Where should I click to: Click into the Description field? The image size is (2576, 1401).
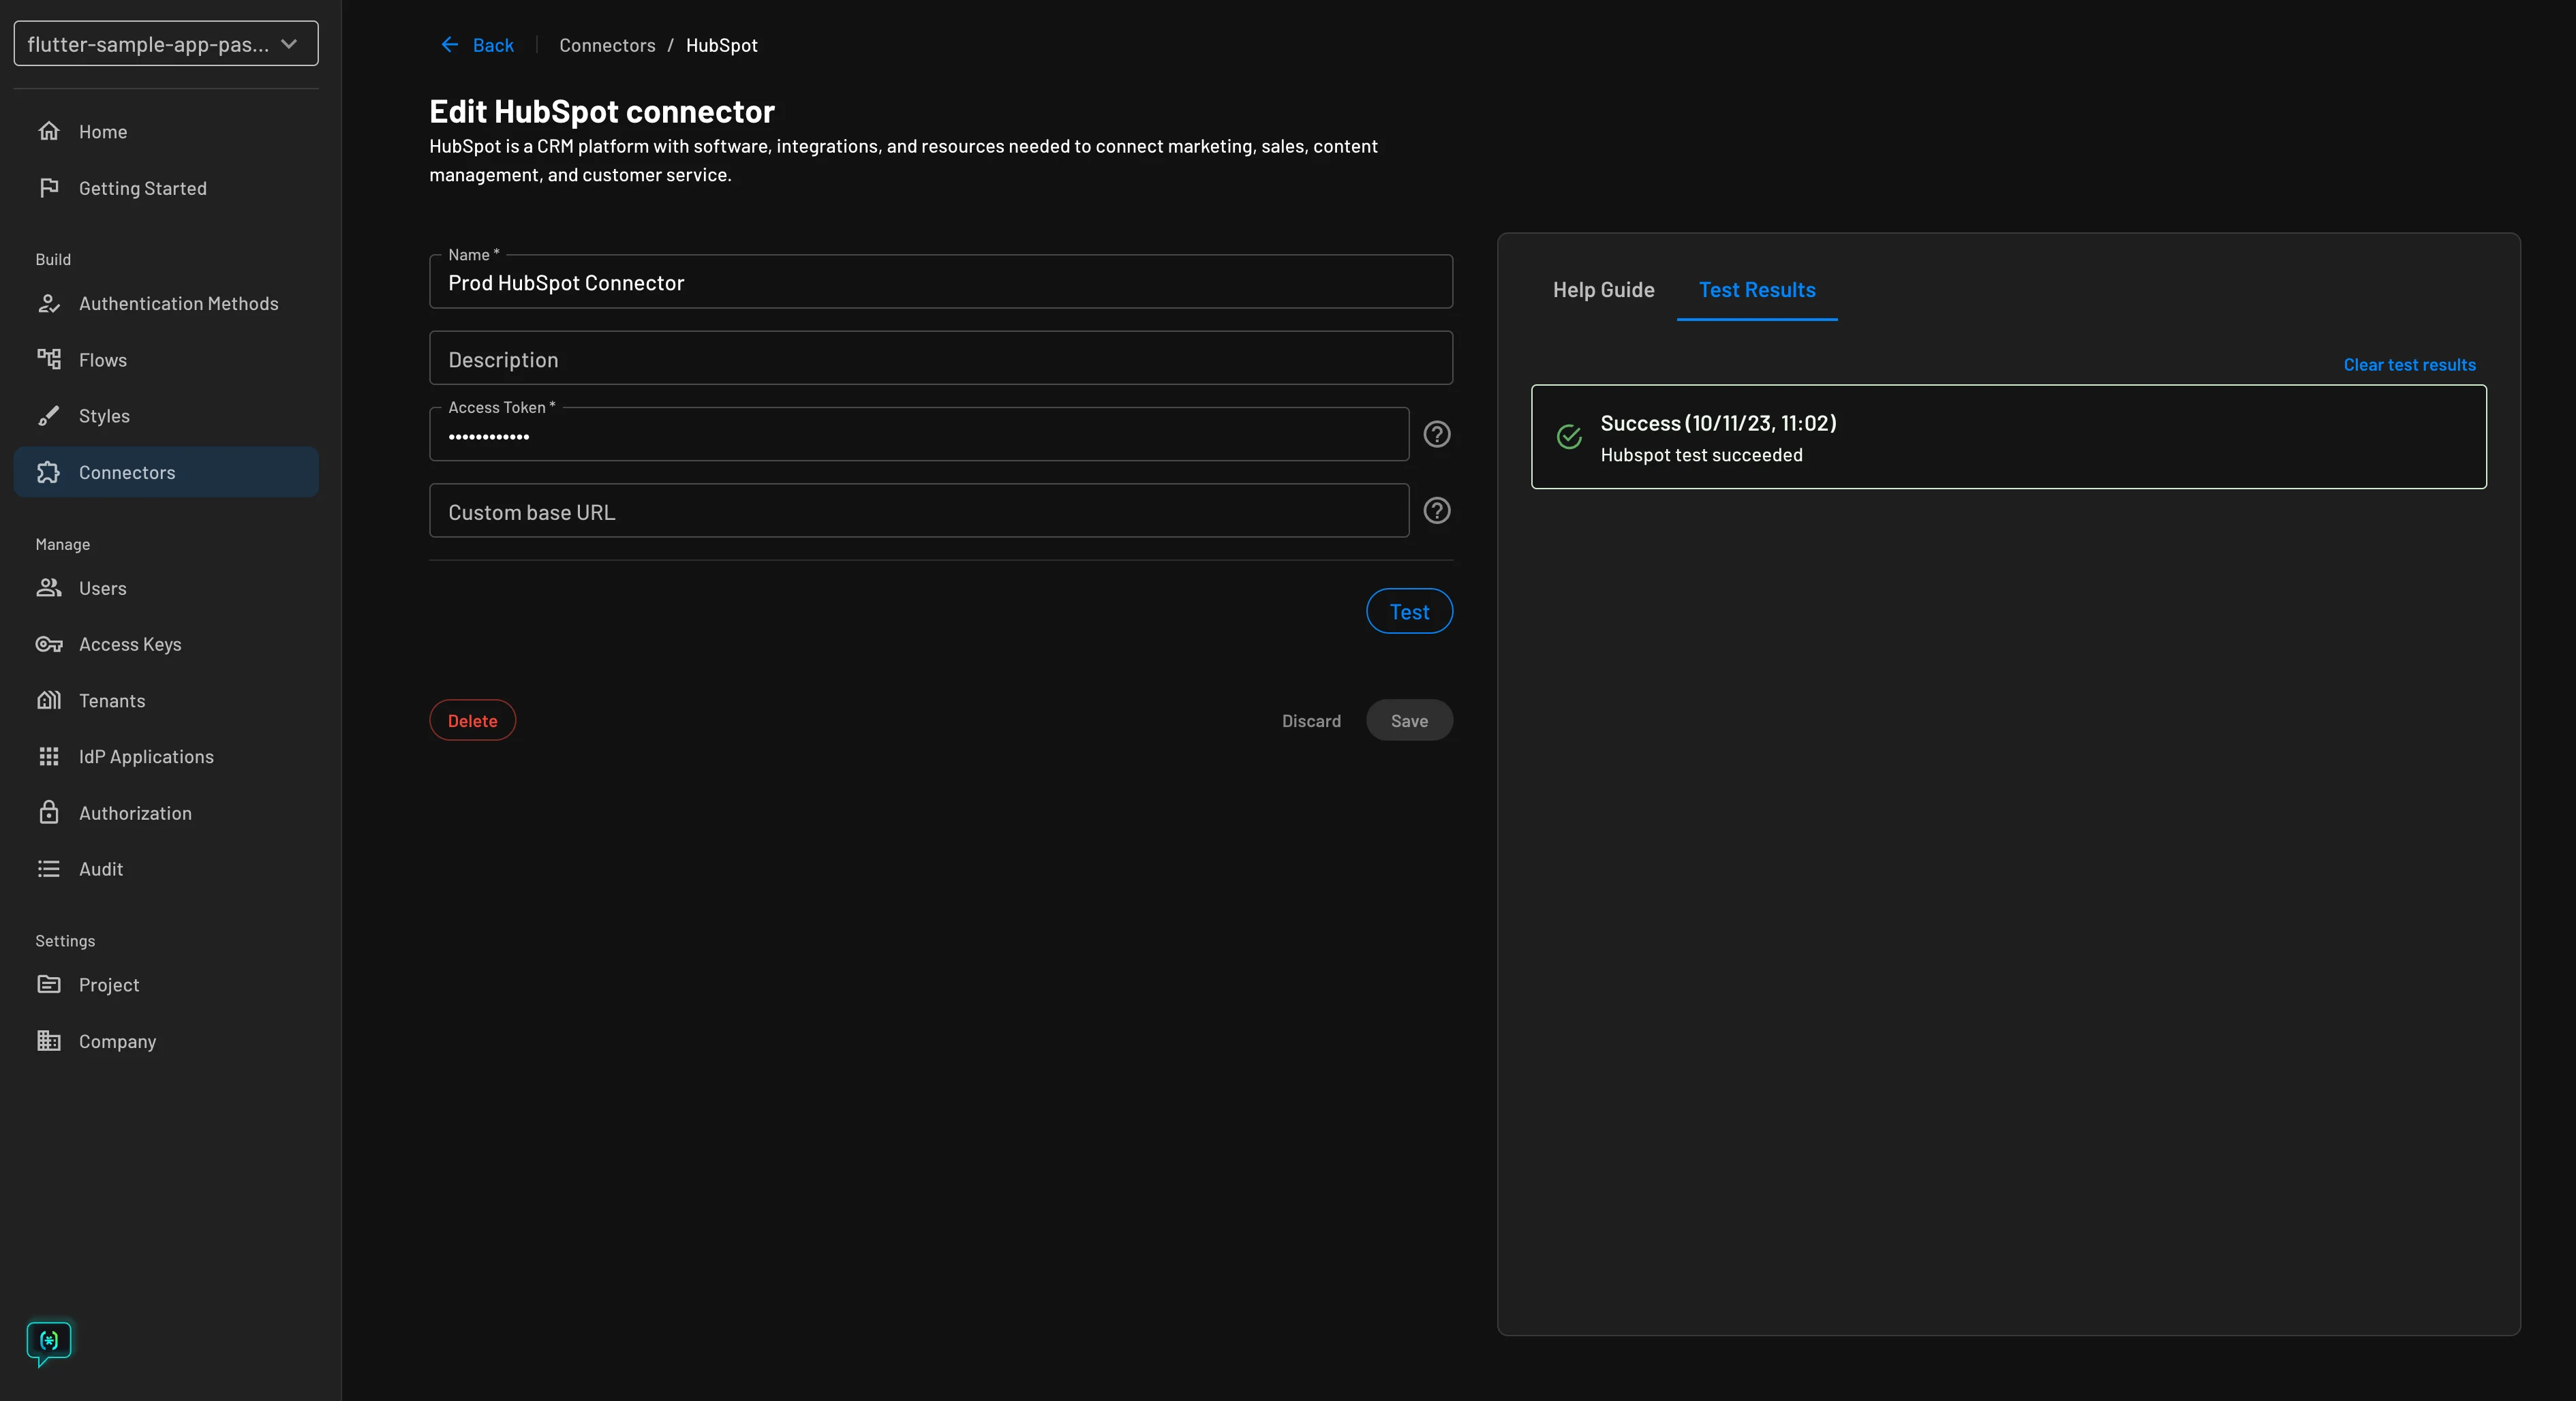point(941,358)
